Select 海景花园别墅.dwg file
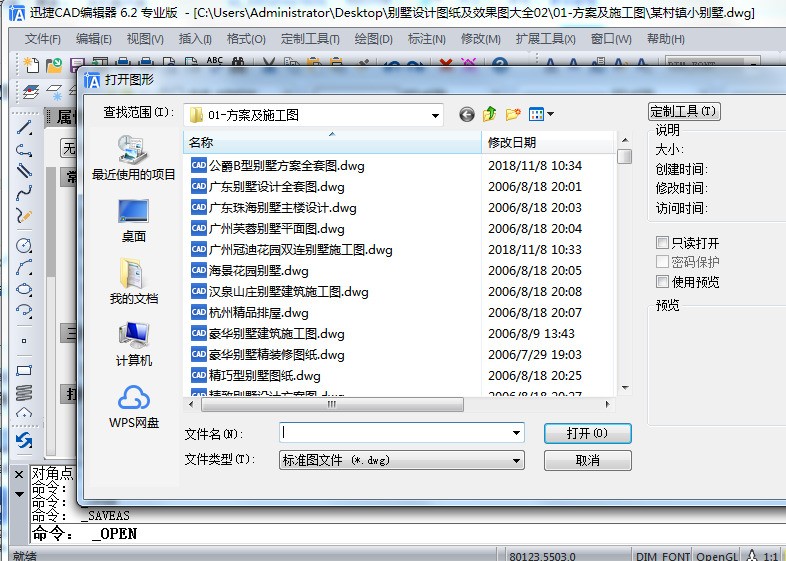The width and height of the screenshot is (786, 561). [x=258, y=271]
